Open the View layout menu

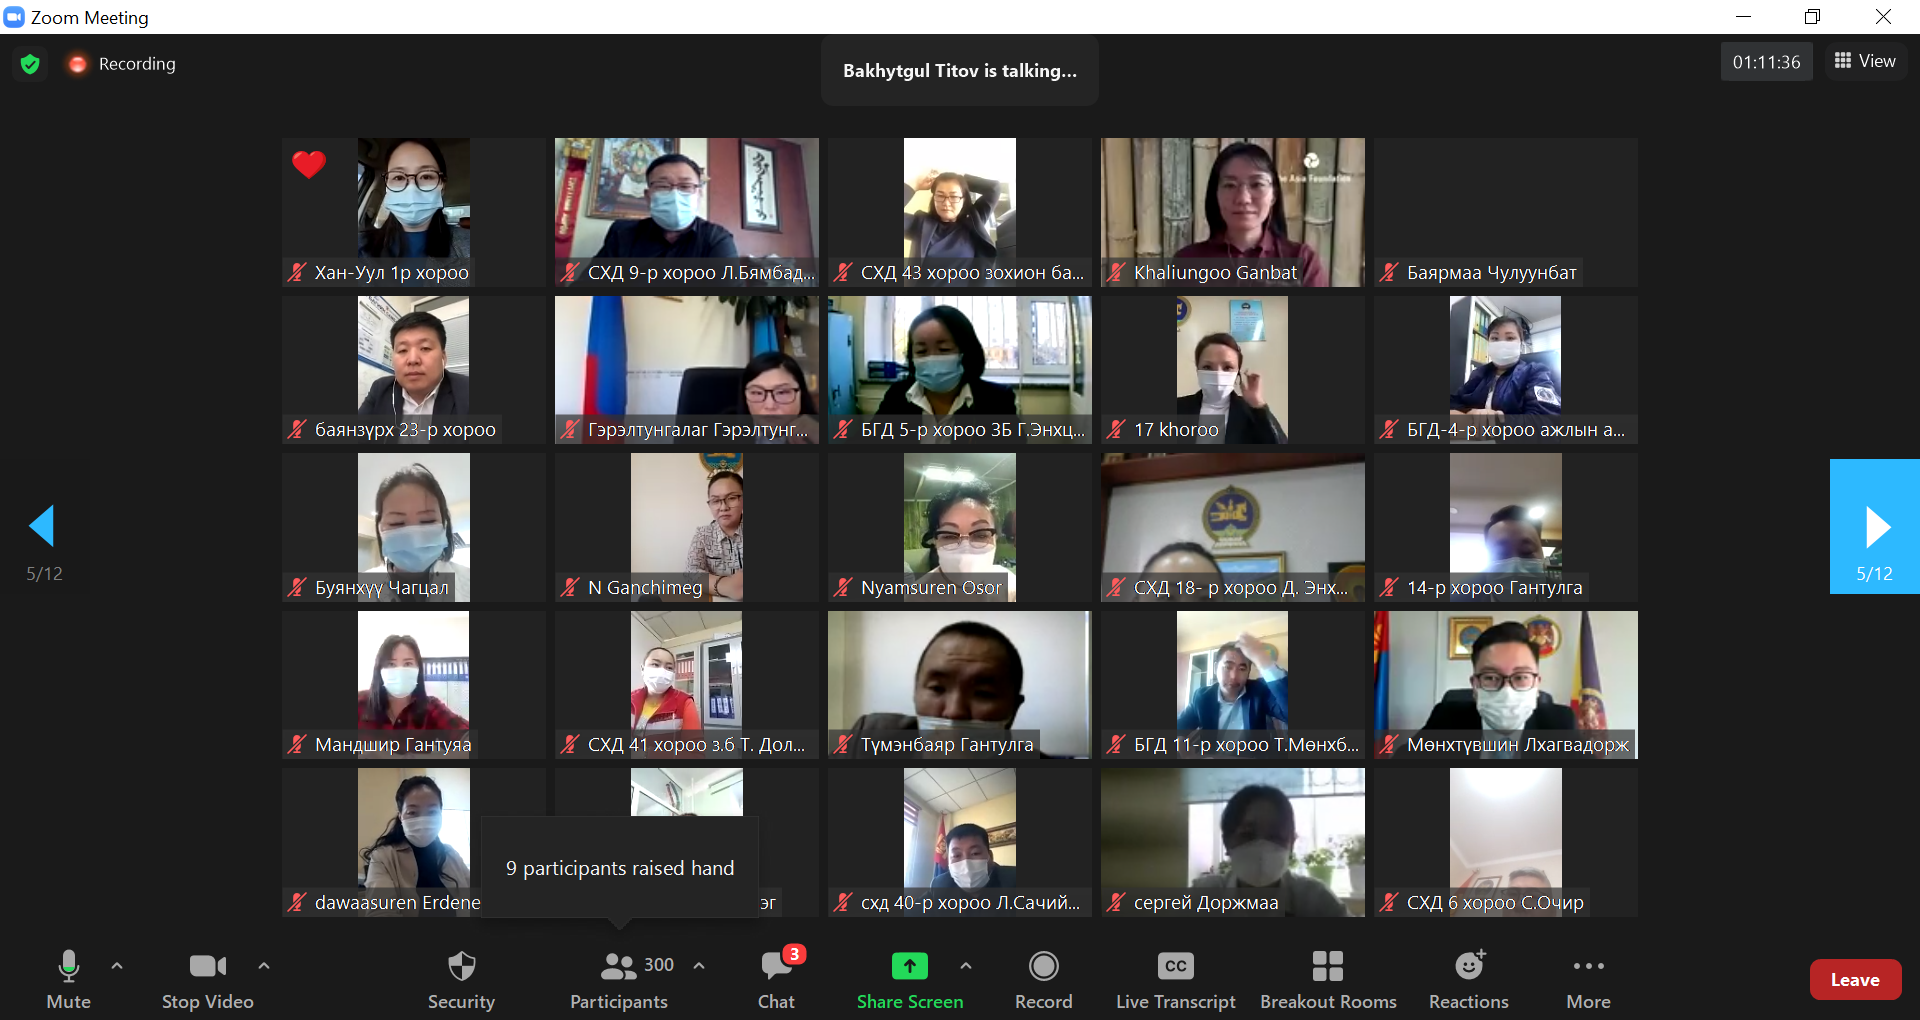tap(1865, 61)
